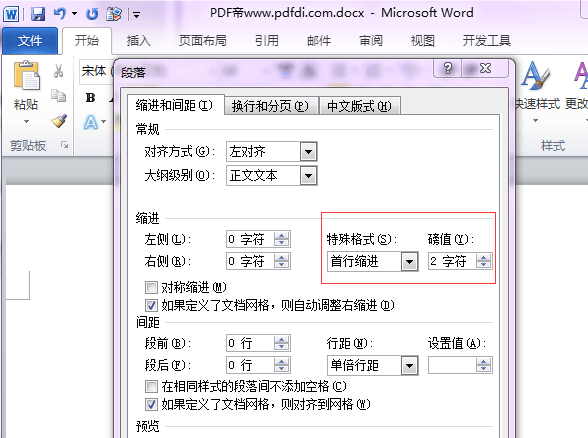The height and width of the screenshot is (438, 588).
Task: Select the Format Painter brush icon
Action: coord(59,121)
